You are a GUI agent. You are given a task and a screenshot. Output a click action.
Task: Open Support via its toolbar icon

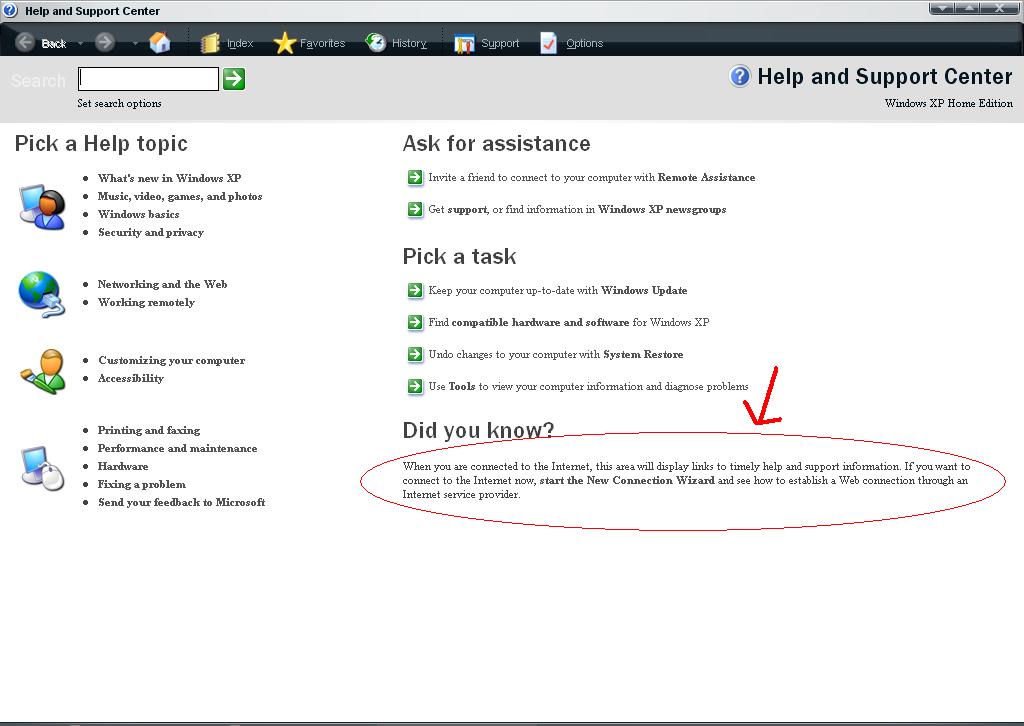(463, 42)
